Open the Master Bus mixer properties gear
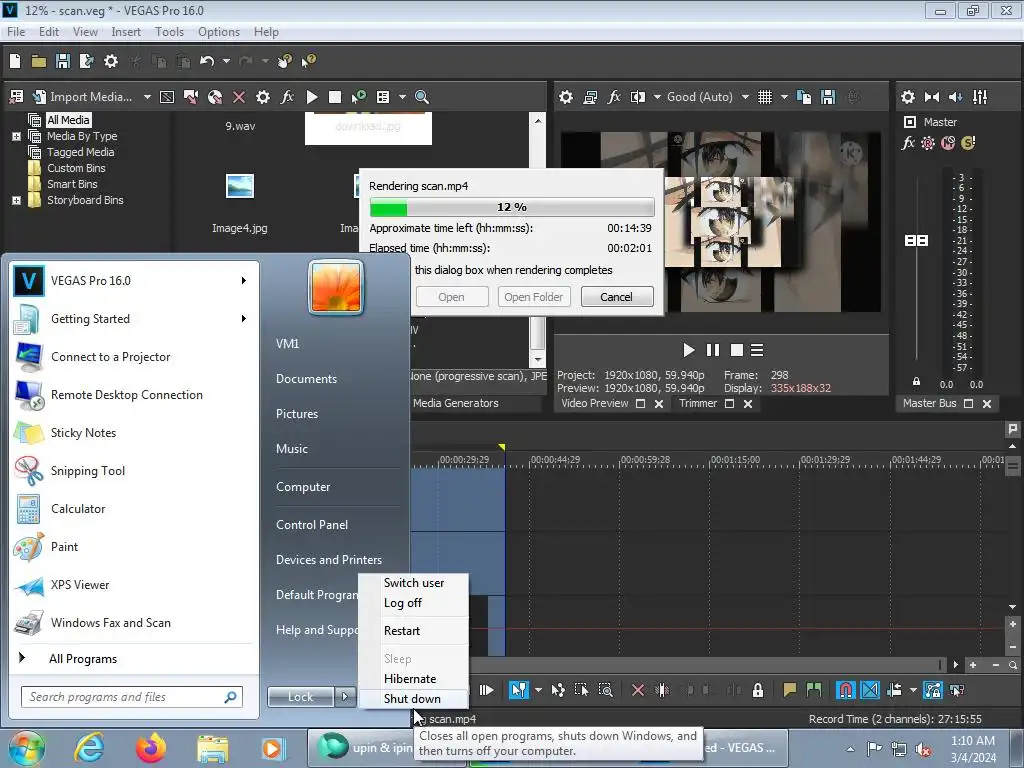The image size is (1024, 768). click(x=908, y=97)
